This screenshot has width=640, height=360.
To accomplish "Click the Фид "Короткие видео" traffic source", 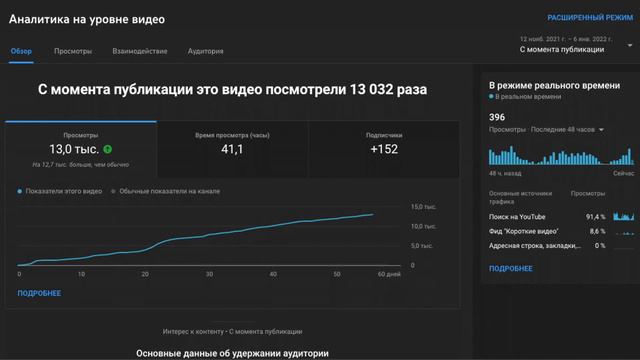I will (x=524, y=231).
